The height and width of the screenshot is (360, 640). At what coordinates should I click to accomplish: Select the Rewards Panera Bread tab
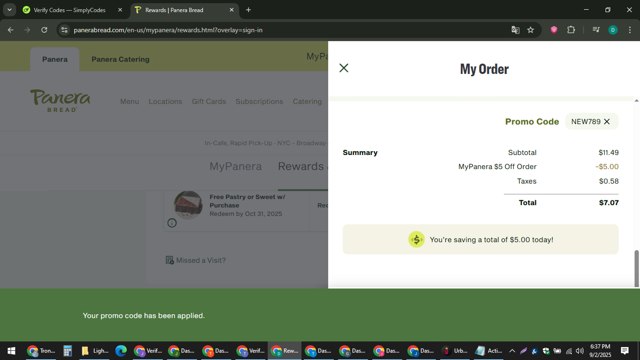(x=184, y=10)
